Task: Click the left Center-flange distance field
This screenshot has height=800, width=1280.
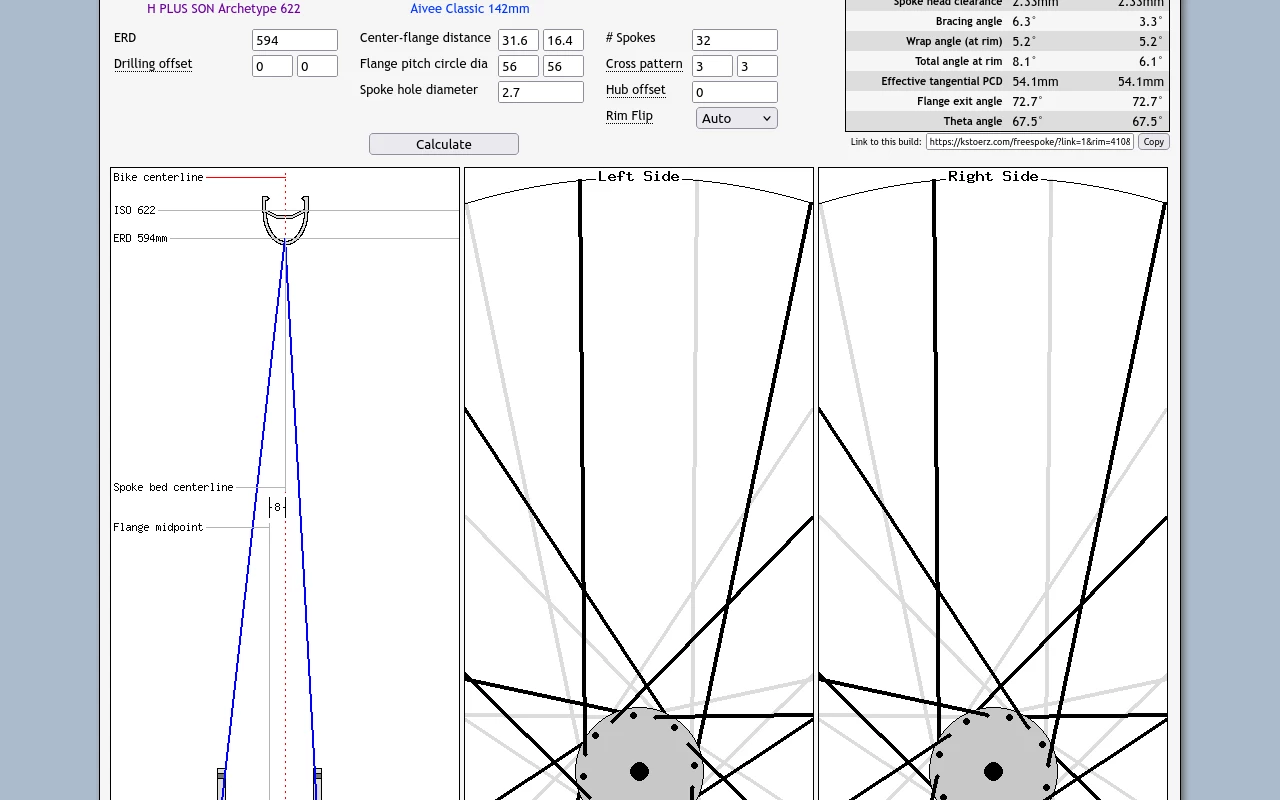Action: (x=518, y=40)
